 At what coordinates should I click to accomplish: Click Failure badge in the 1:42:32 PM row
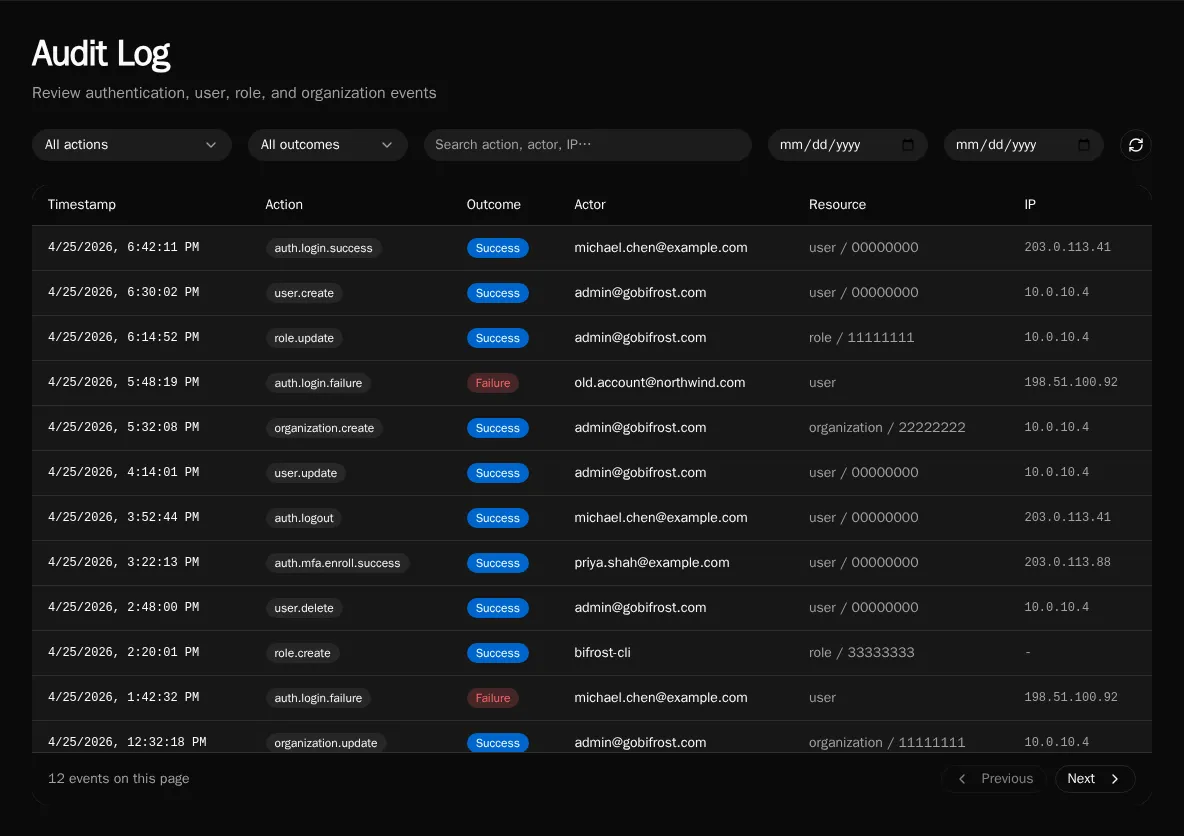492,698
